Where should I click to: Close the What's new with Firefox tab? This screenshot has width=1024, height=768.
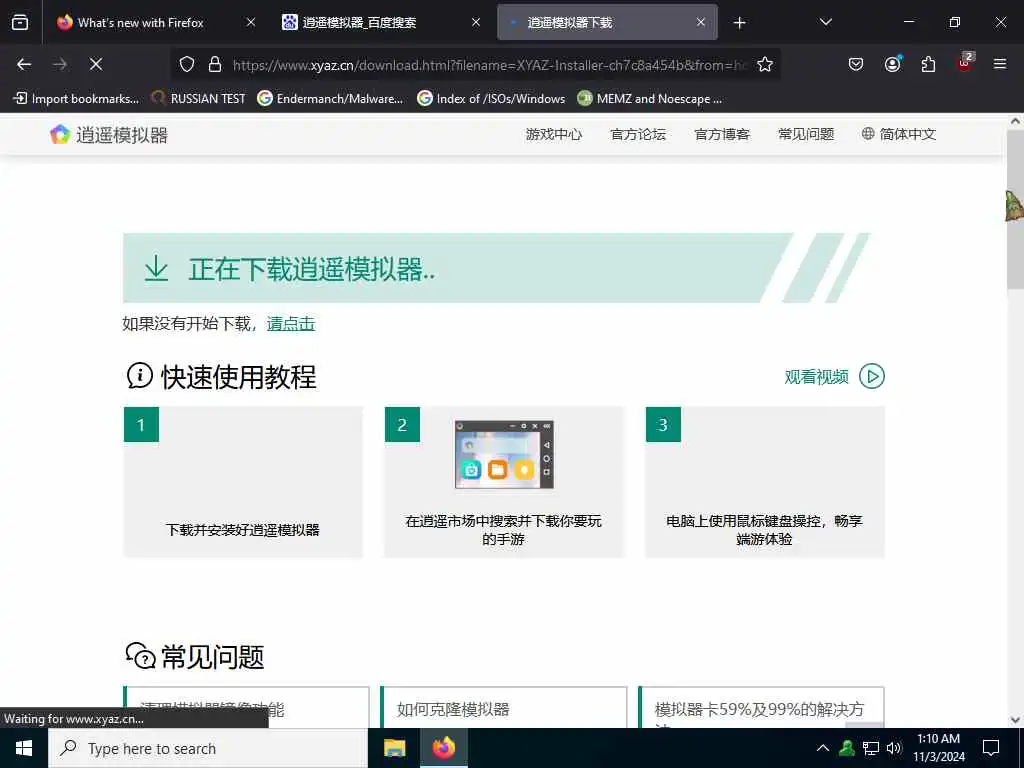[251, 22]
